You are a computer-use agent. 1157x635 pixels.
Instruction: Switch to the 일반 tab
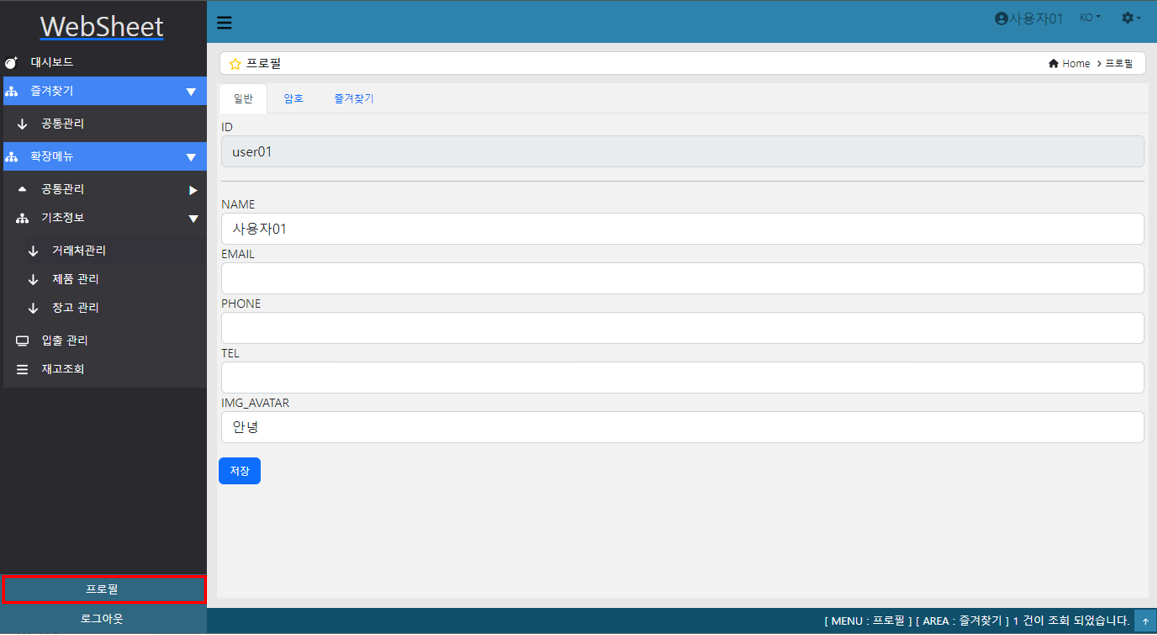[243, 99]
